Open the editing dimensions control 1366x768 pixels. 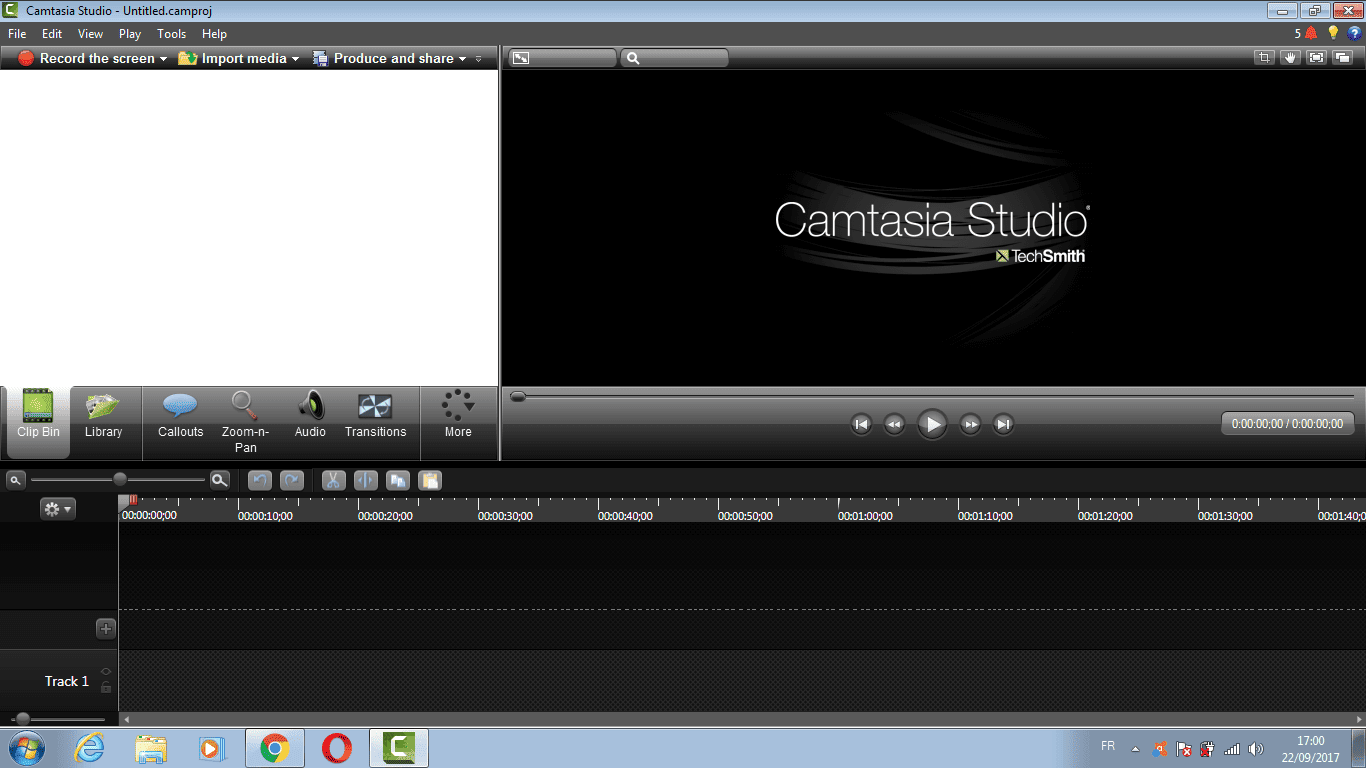click(562, 58)
